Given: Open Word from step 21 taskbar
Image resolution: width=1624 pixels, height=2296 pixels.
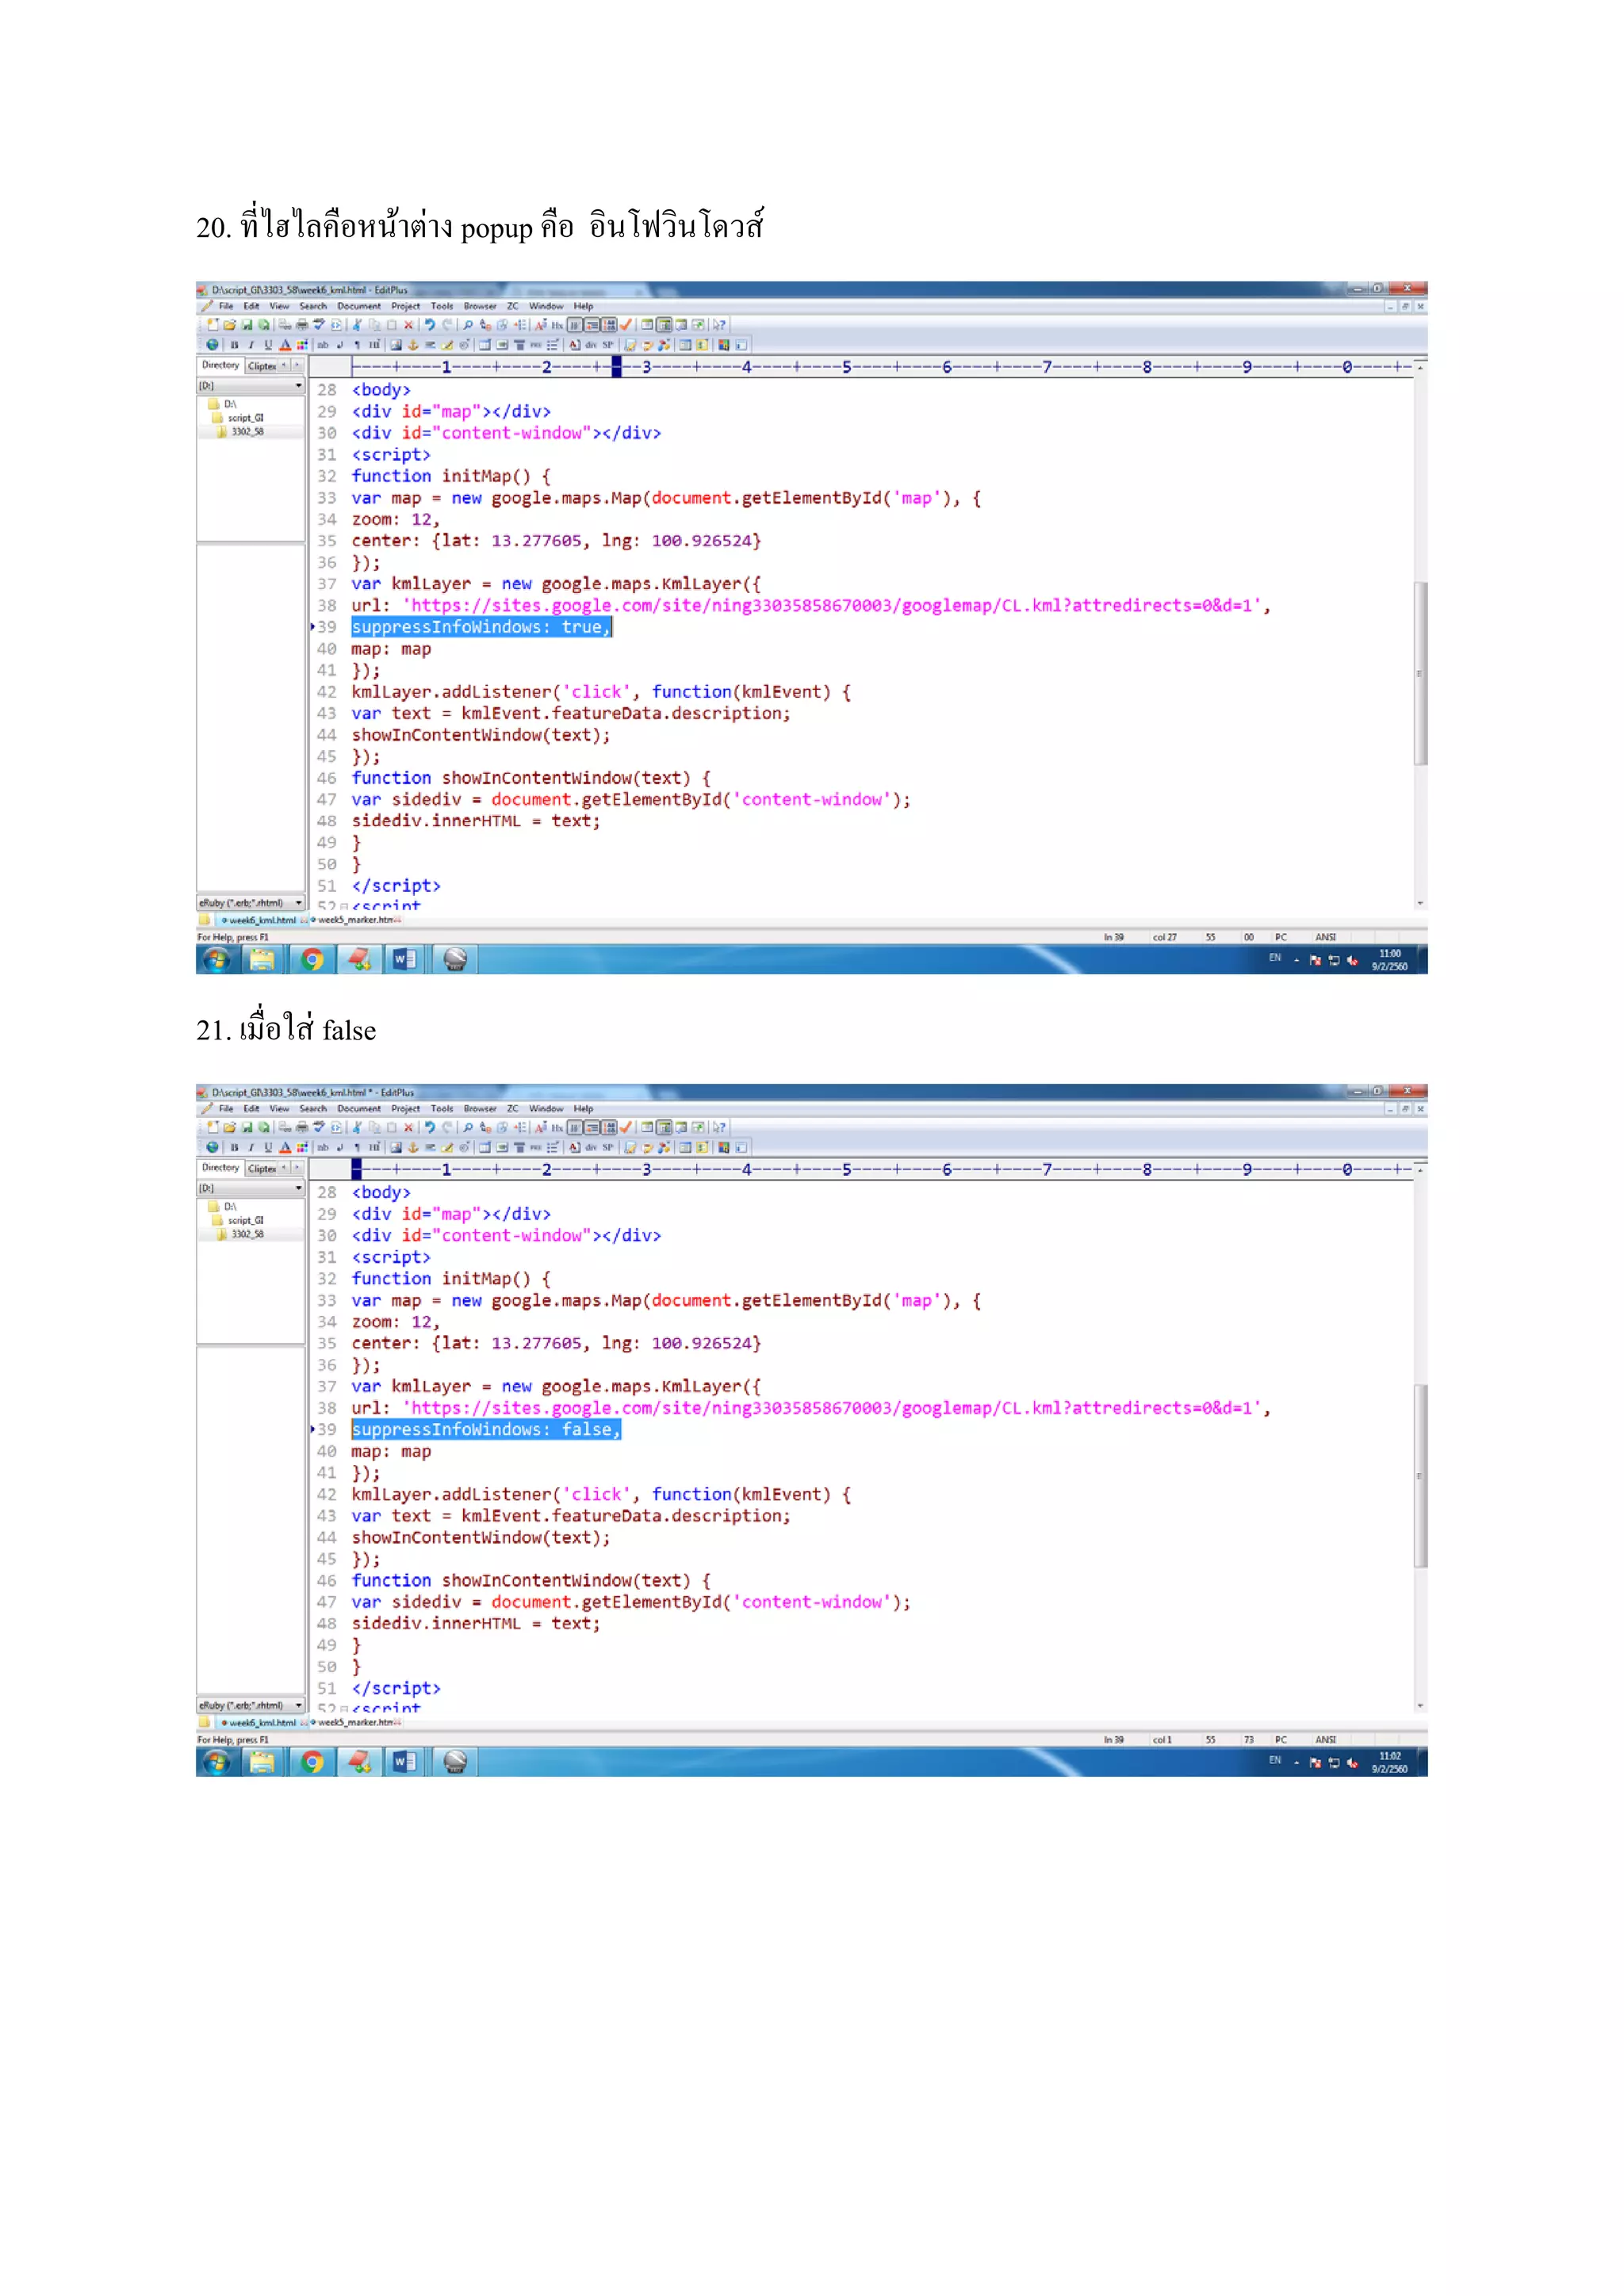Looking at the screenshot, I should [x=404, y=1762].
